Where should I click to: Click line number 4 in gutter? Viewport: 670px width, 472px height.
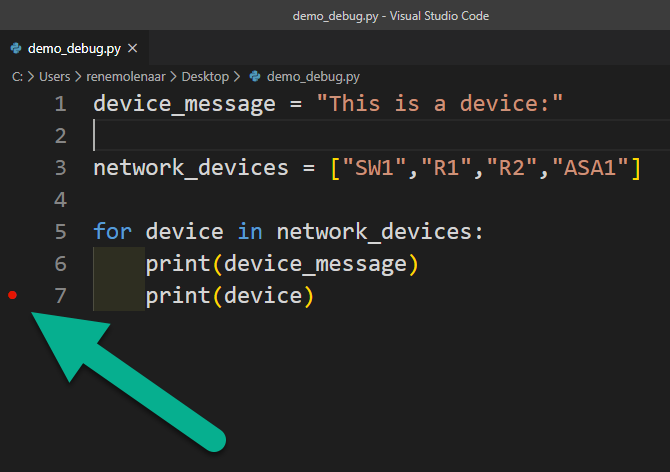pos(60,200)
